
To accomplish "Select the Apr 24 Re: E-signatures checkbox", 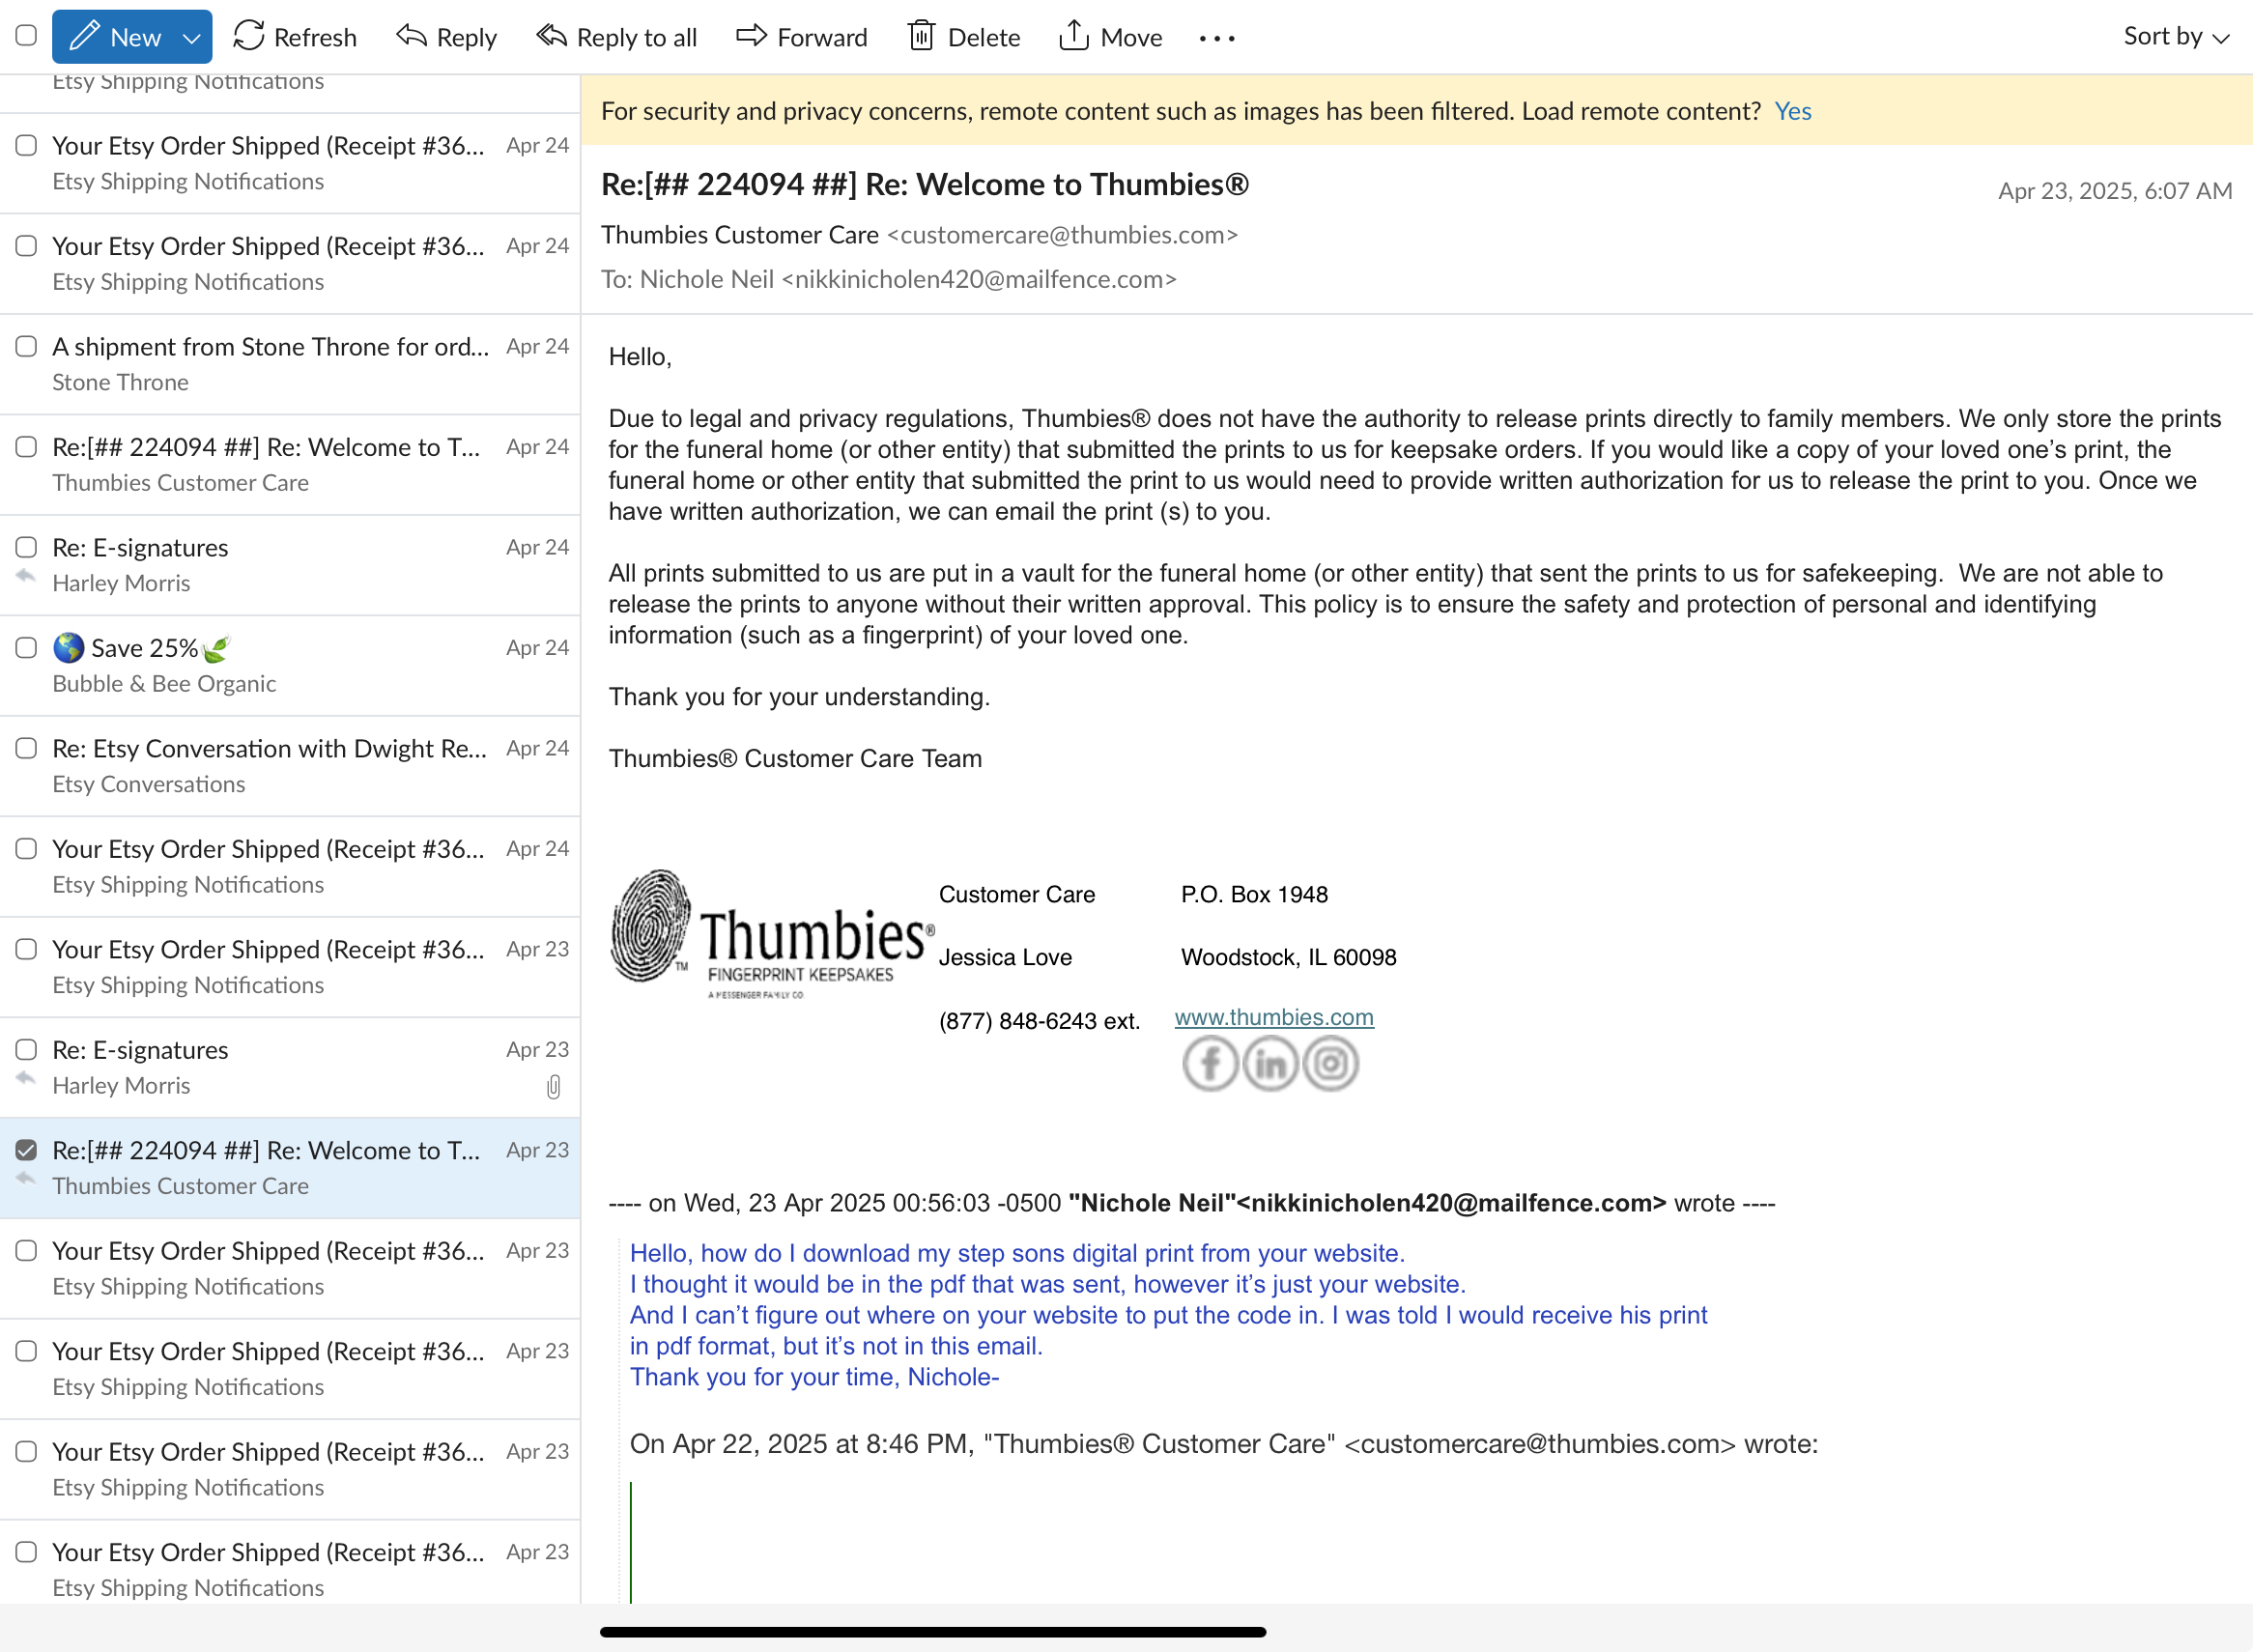I will pyautogui.click(x=27, y=547).
